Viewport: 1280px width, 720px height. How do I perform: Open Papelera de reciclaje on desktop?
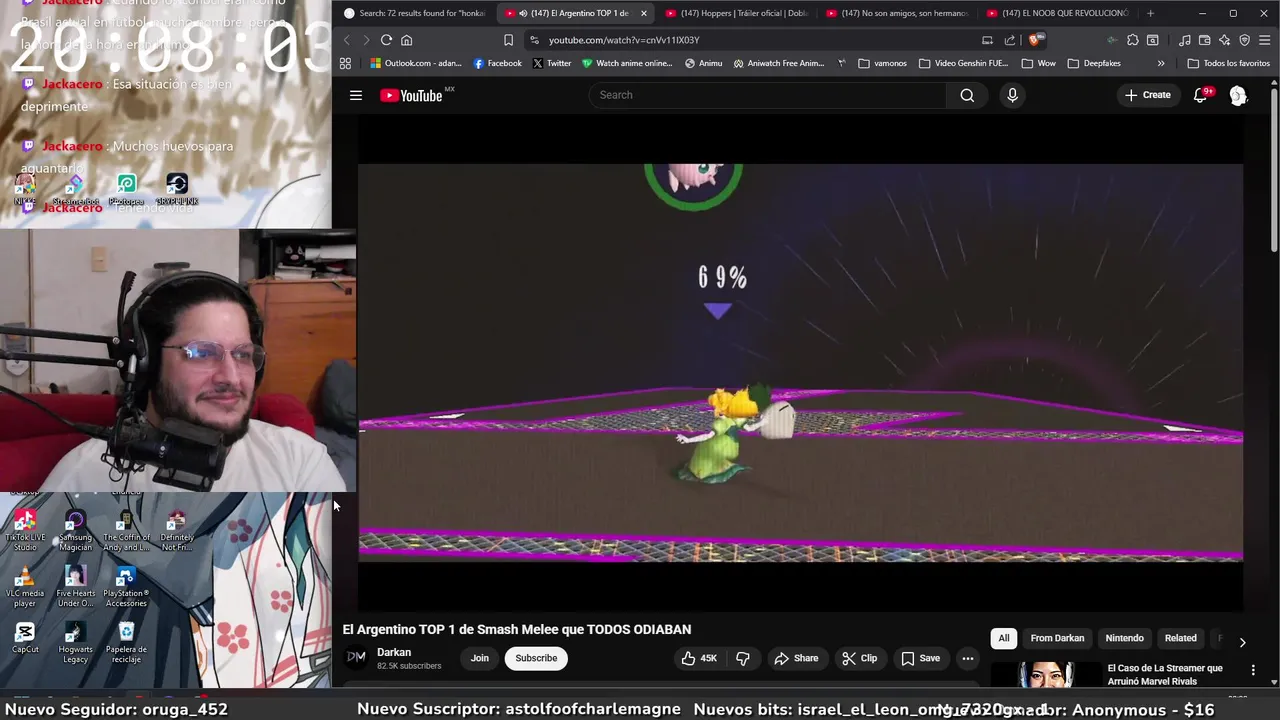(126, 642)
